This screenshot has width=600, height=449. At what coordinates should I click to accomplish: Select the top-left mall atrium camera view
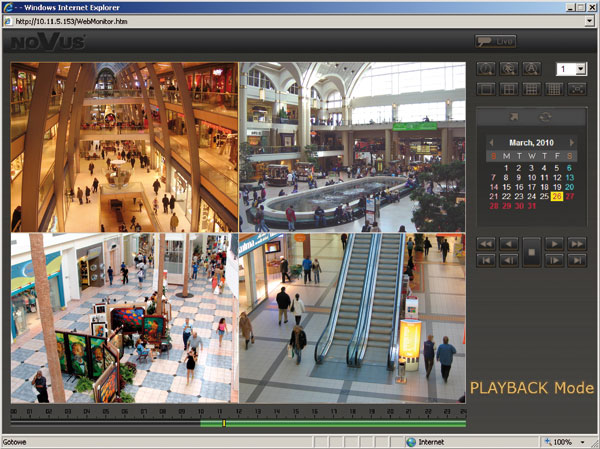pos(124,147)
